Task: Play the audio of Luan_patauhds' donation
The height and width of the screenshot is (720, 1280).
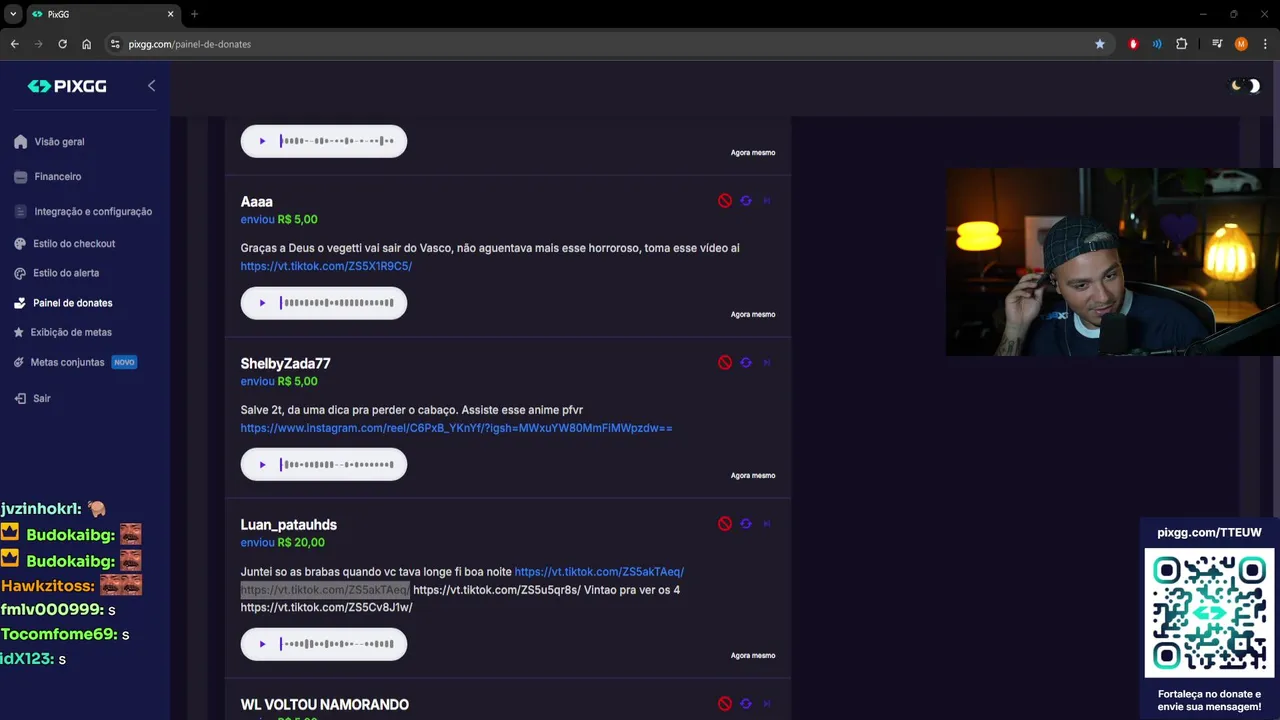Action: 262,644
